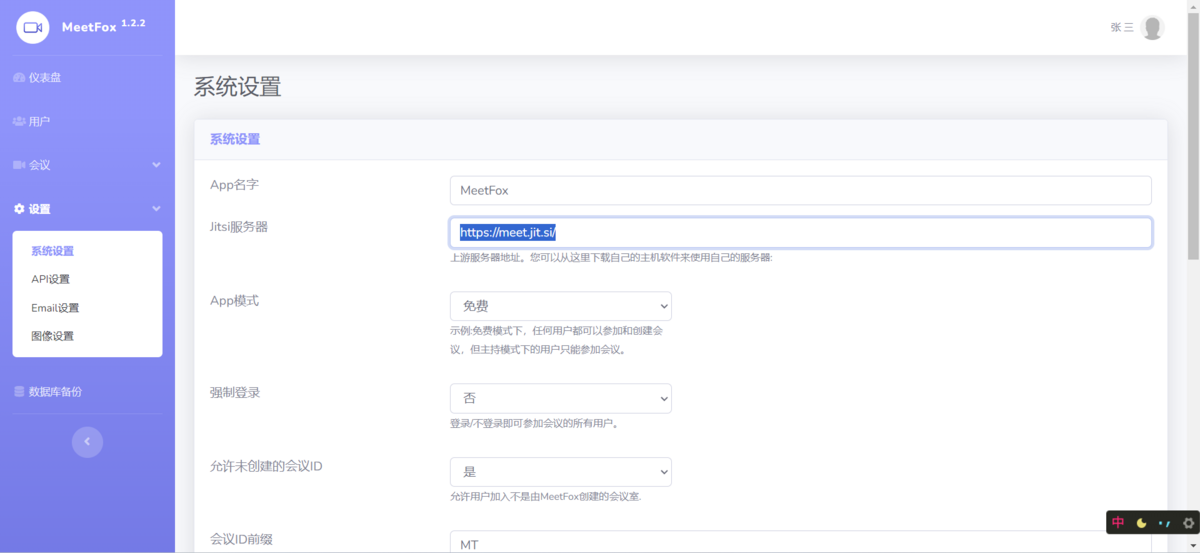This screenshot has height=553, width=1200.
Task: Go to 仪表盘 page
Action: [45, 78]
